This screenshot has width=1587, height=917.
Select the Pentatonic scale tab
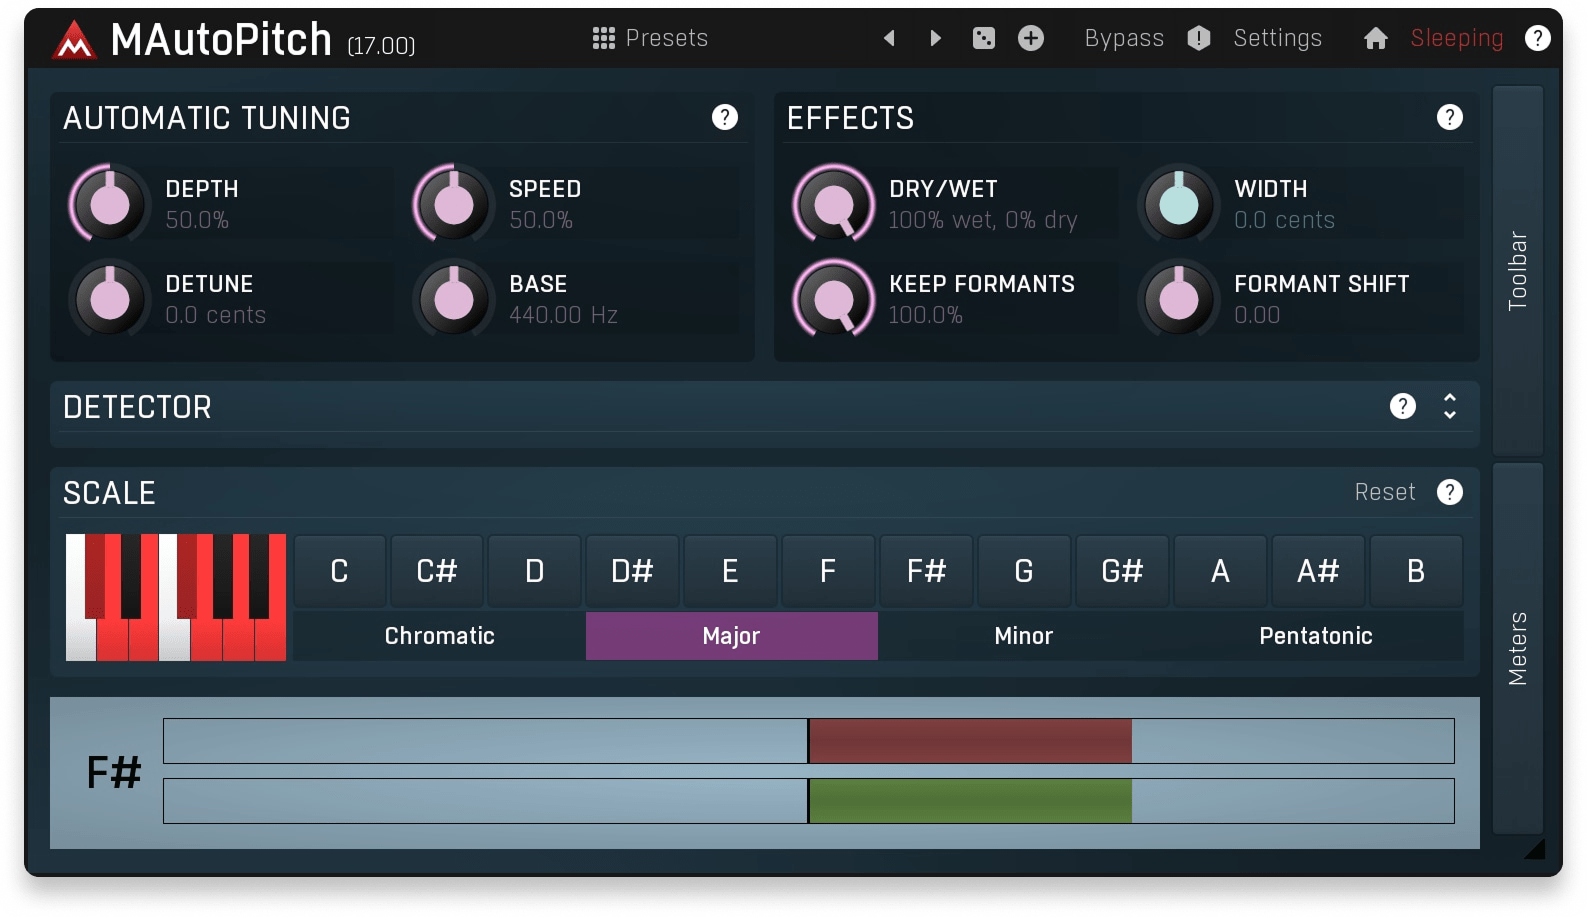pos(1315,636)
